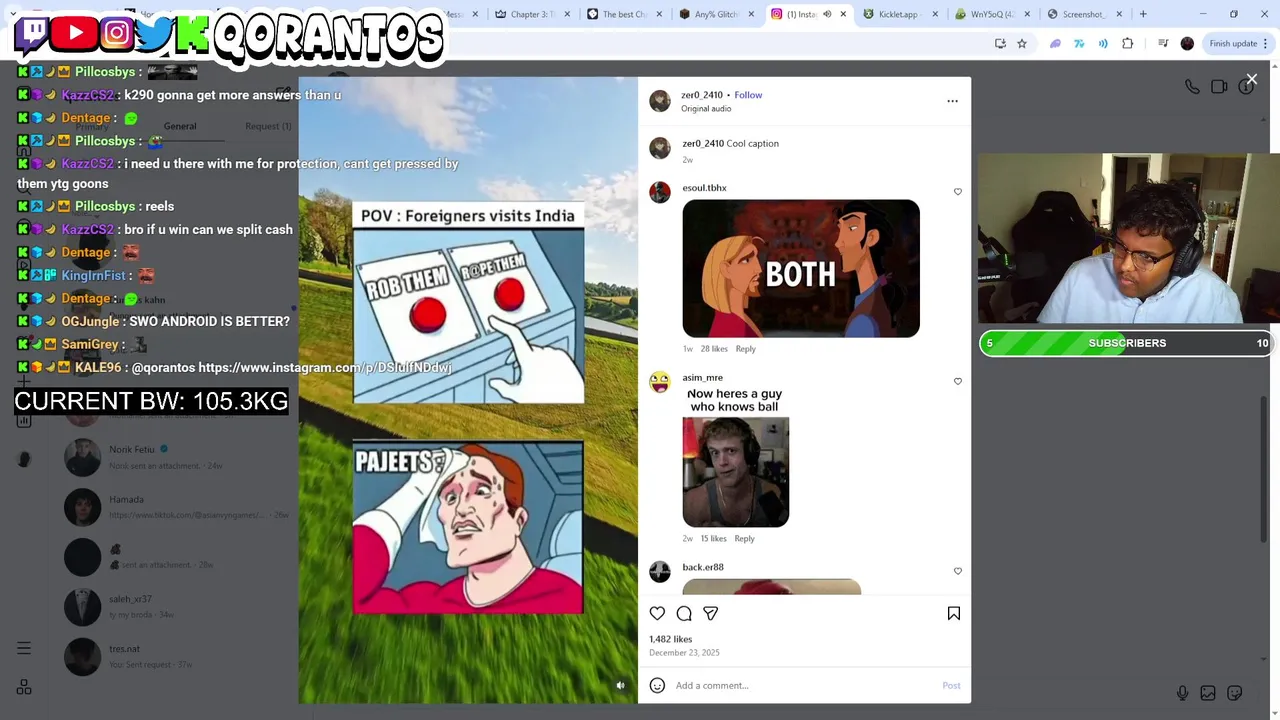Click the green subscribers goal progress bar
The height and width of the screenshot is (720, 1280).
[x=1127, y=343]
